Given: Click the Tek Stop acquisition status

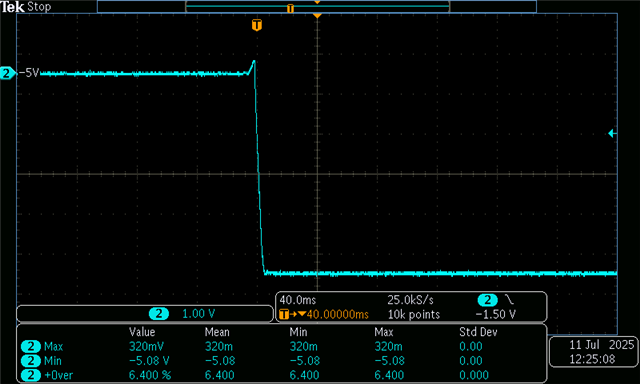Looking at the screenshot, I should click(26, 7).
